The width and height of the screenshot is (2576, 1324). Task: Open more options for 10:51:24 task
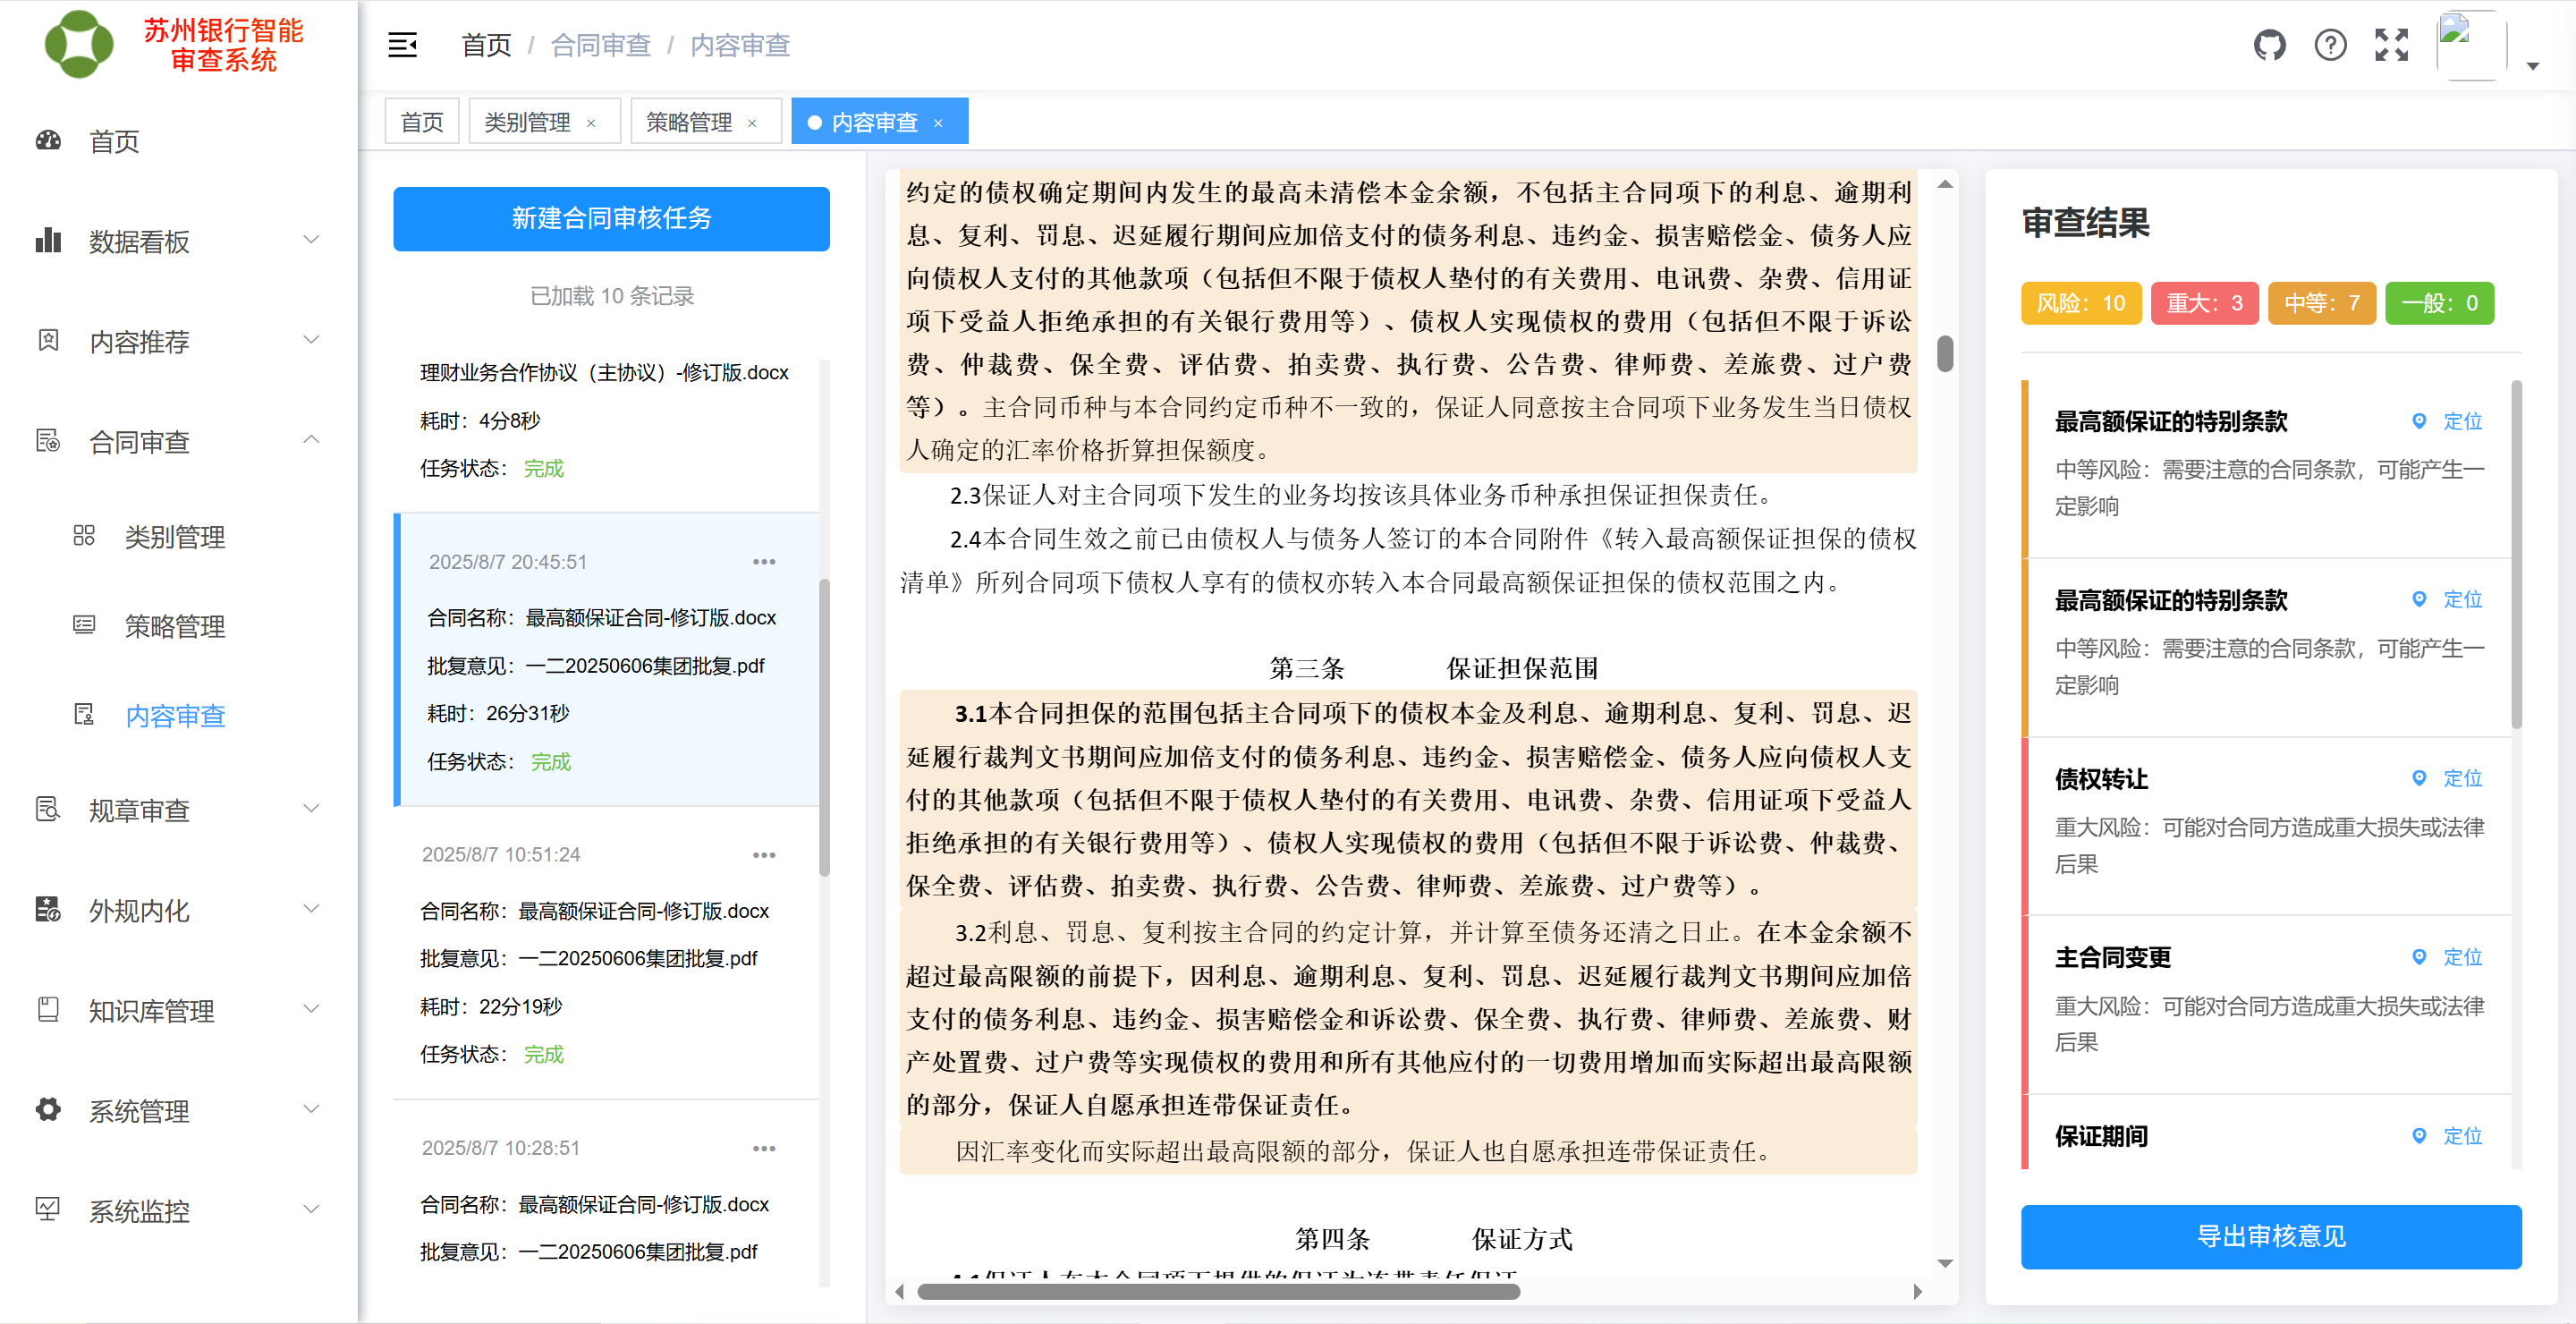point(764,855)
